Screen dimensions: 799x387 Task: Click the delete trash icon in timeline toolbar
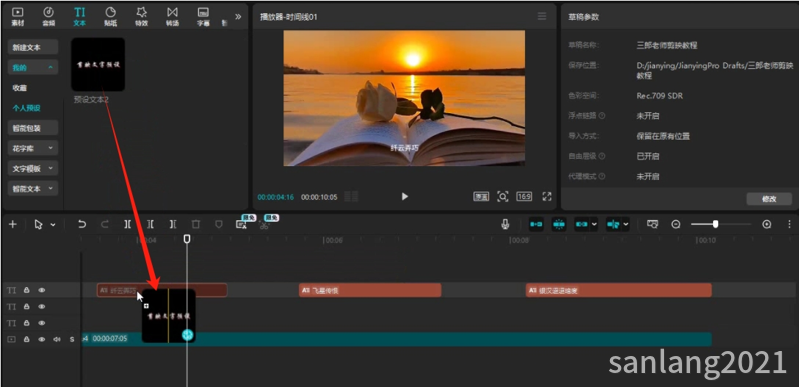tap(196, 224)
